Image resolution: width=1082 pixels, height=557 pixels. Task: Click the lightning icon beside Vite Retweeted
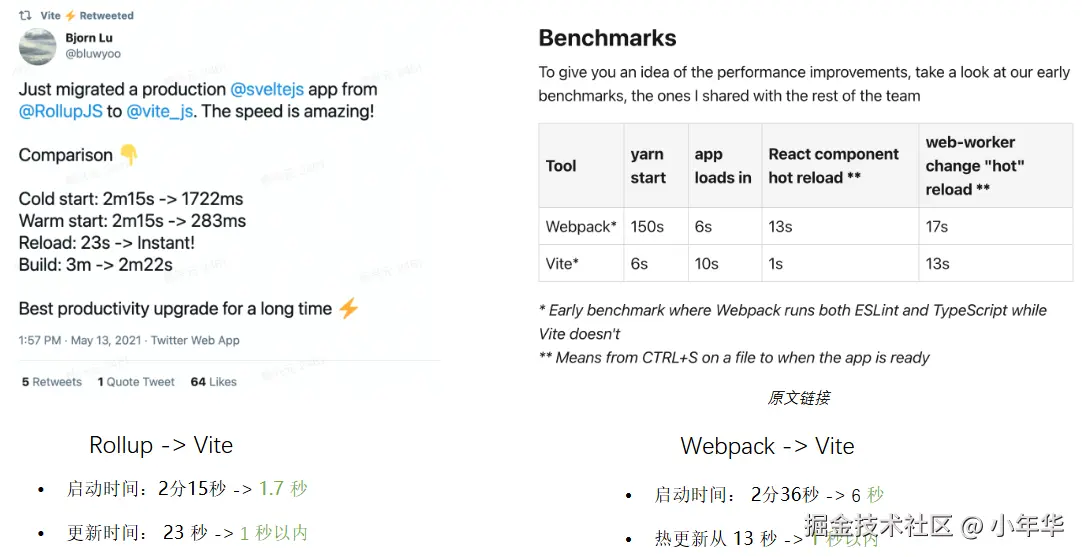coord(70,16)
